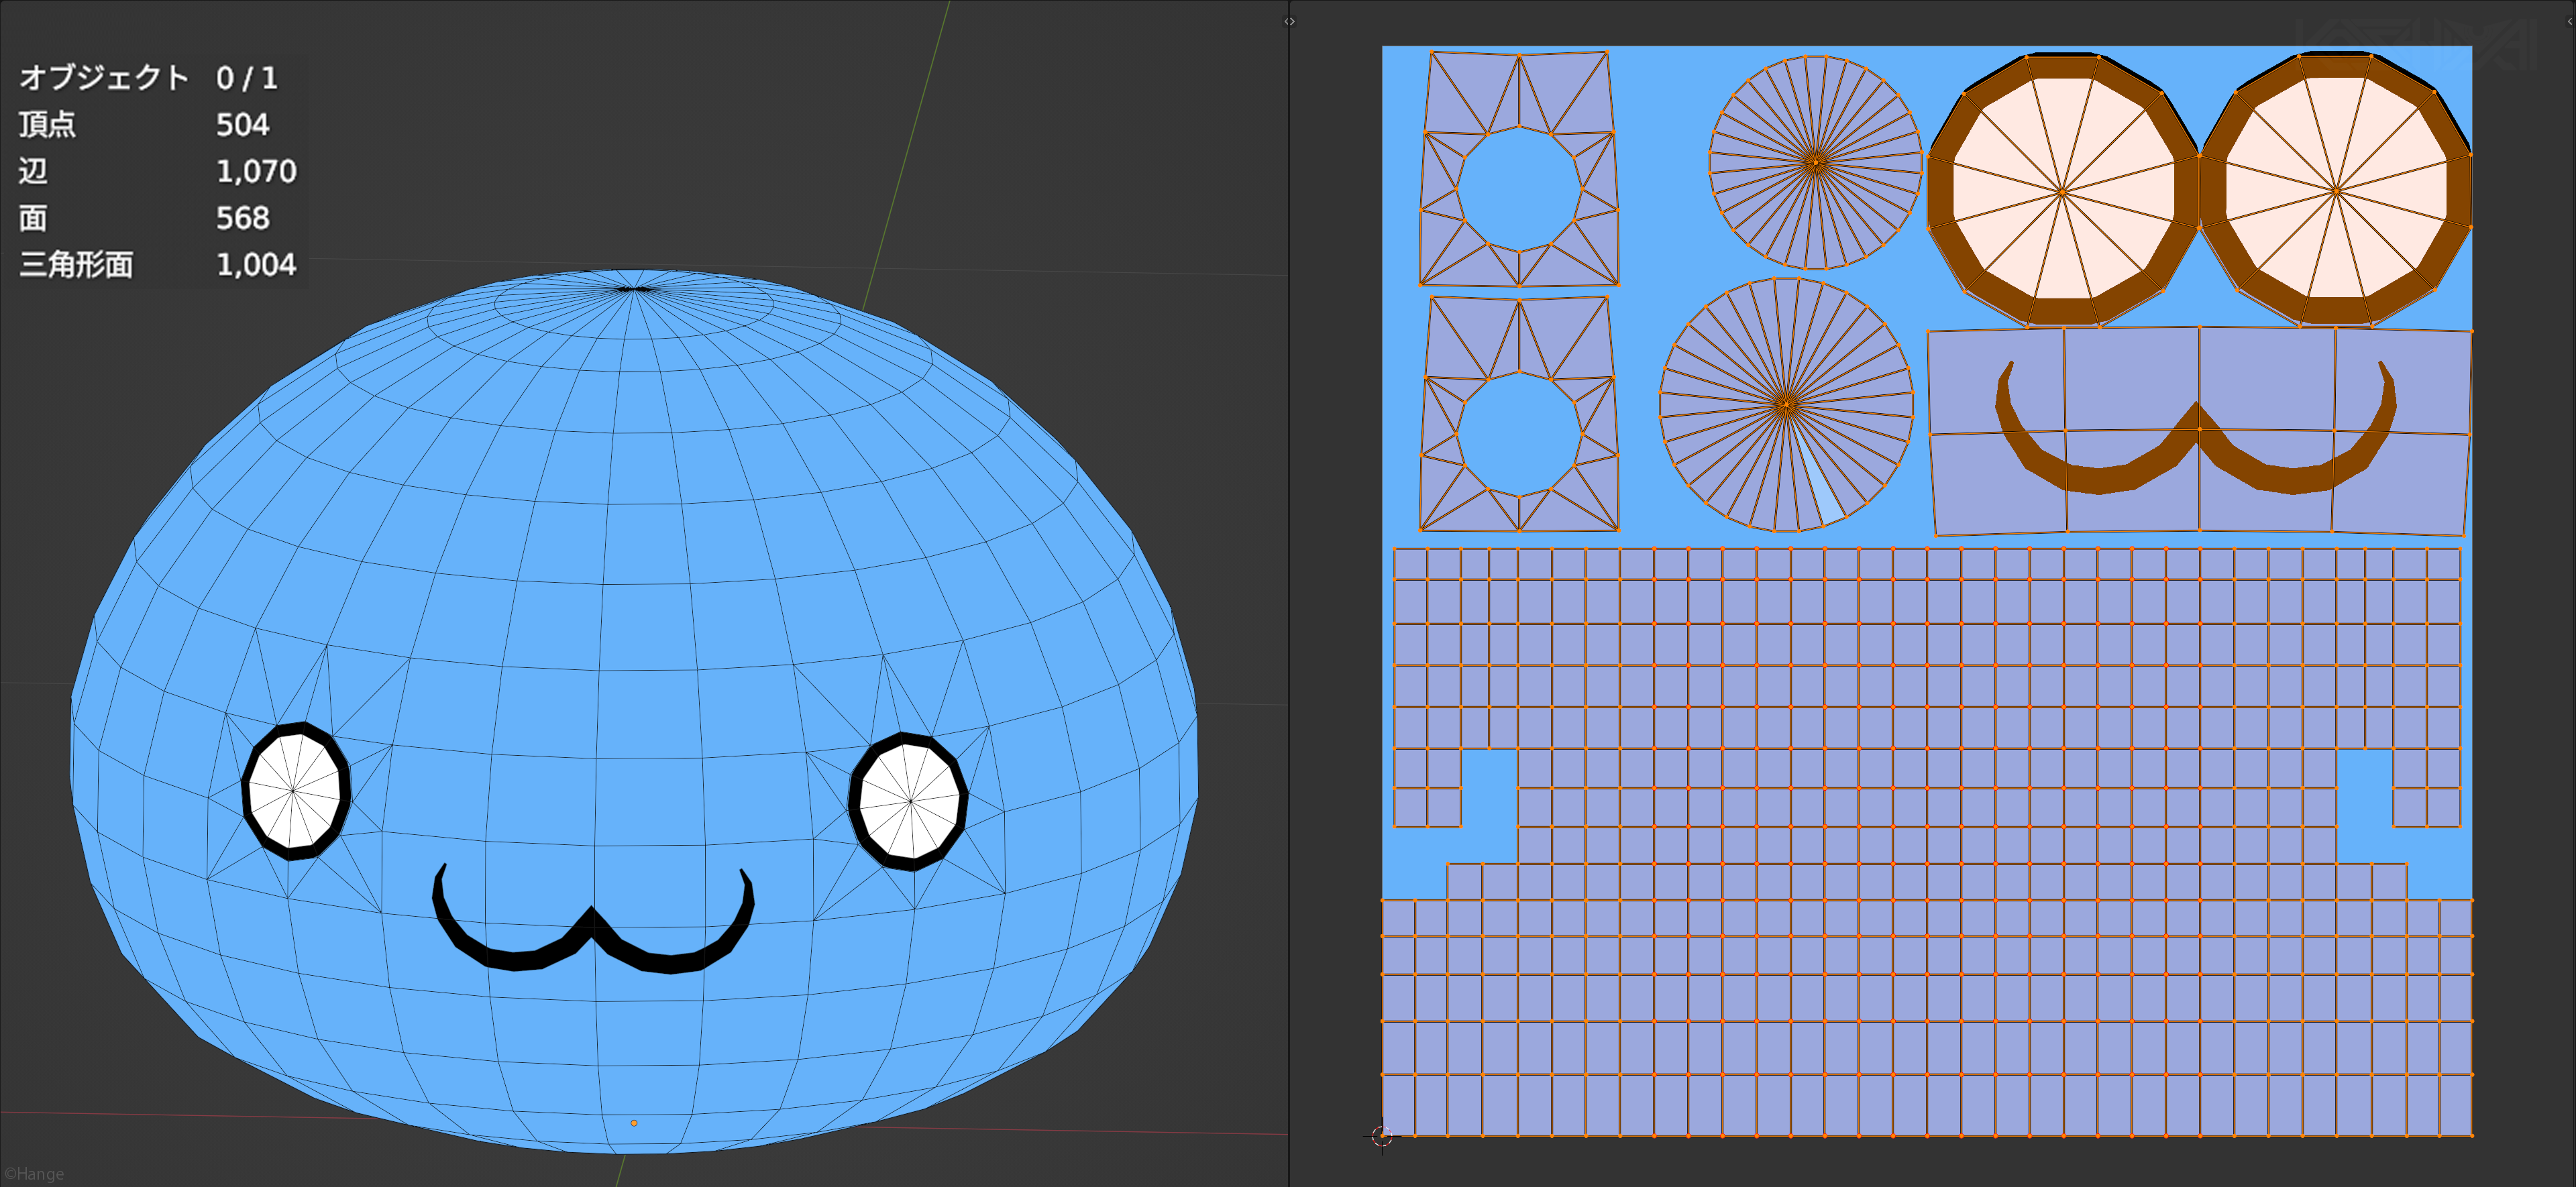2576x1187 pixels.
Task: Click the 頂点 statistics label
Action: 47,124
